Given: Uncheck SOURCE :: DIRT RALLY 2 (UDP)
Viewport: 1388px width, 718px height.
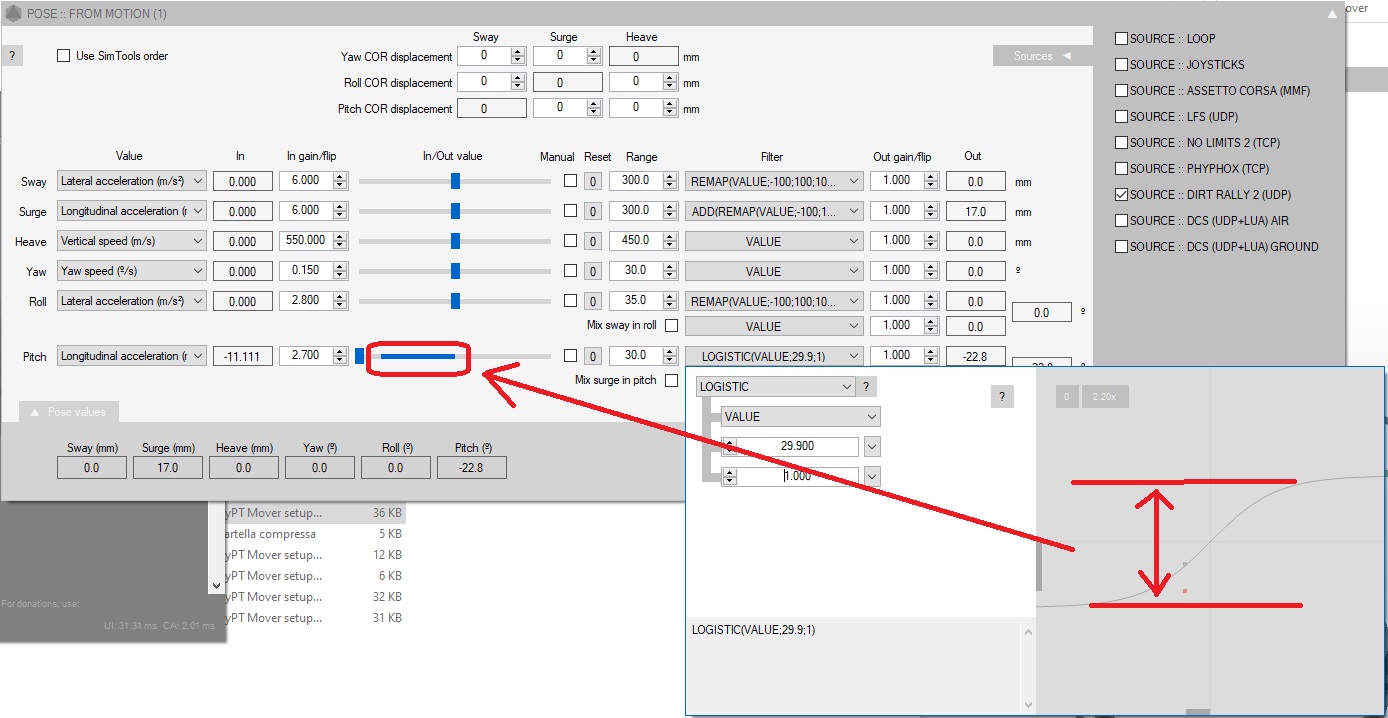Looking at the screenshot, I should coord(1121,195).
